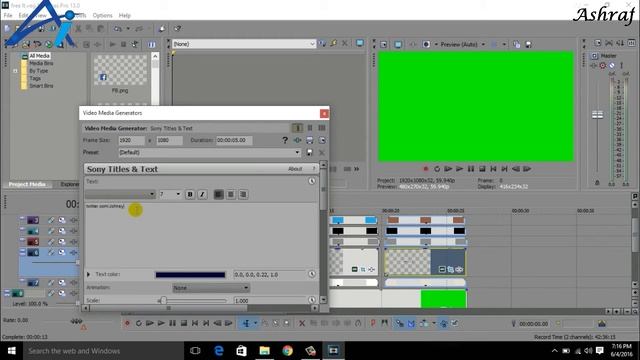Screen dimensions: 640x360
Task: Select the Normal Edit tool in bottom toolbar
Action: (x=247, y=323)
